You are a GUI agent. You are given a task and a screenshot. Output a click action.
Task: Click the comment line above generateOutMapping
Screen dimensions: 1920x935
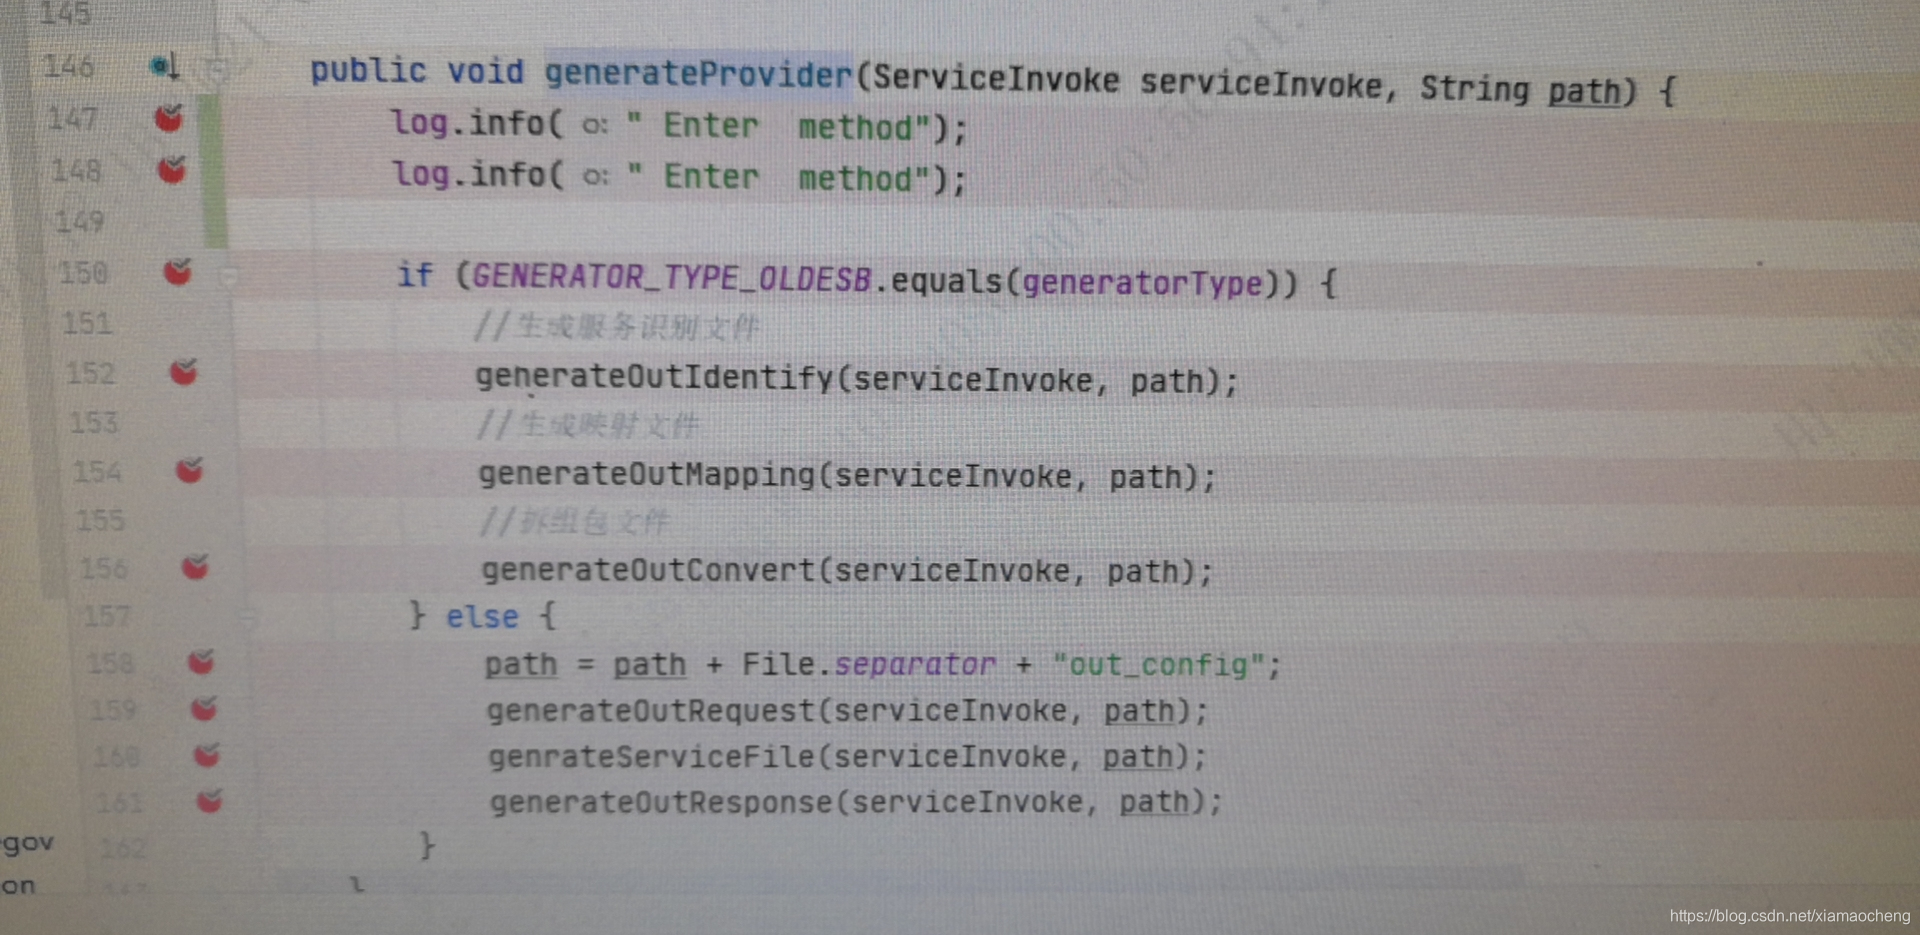pyautogui.click(x=587, y=426)
